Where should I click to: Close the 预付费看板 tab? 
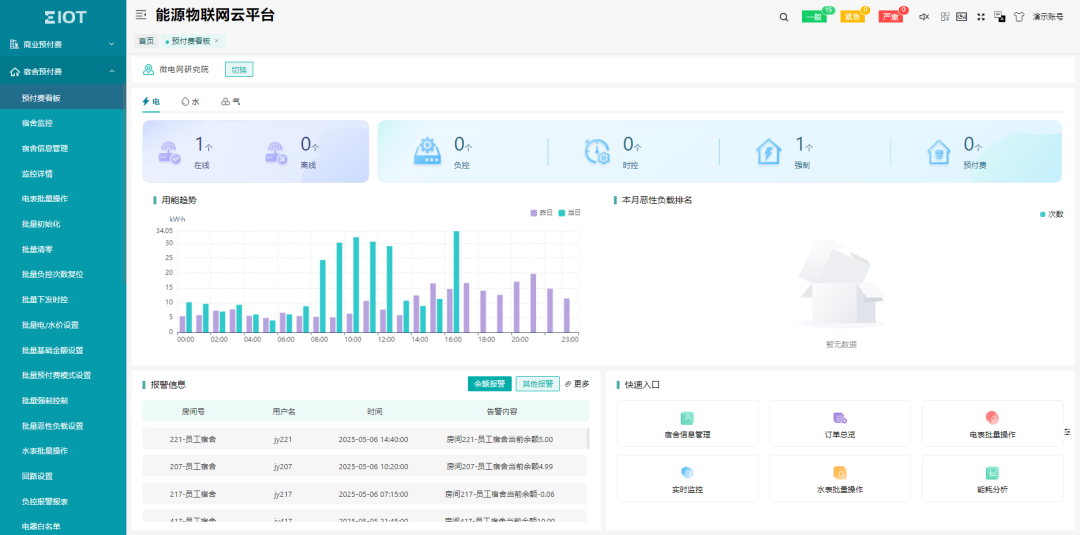216,41
